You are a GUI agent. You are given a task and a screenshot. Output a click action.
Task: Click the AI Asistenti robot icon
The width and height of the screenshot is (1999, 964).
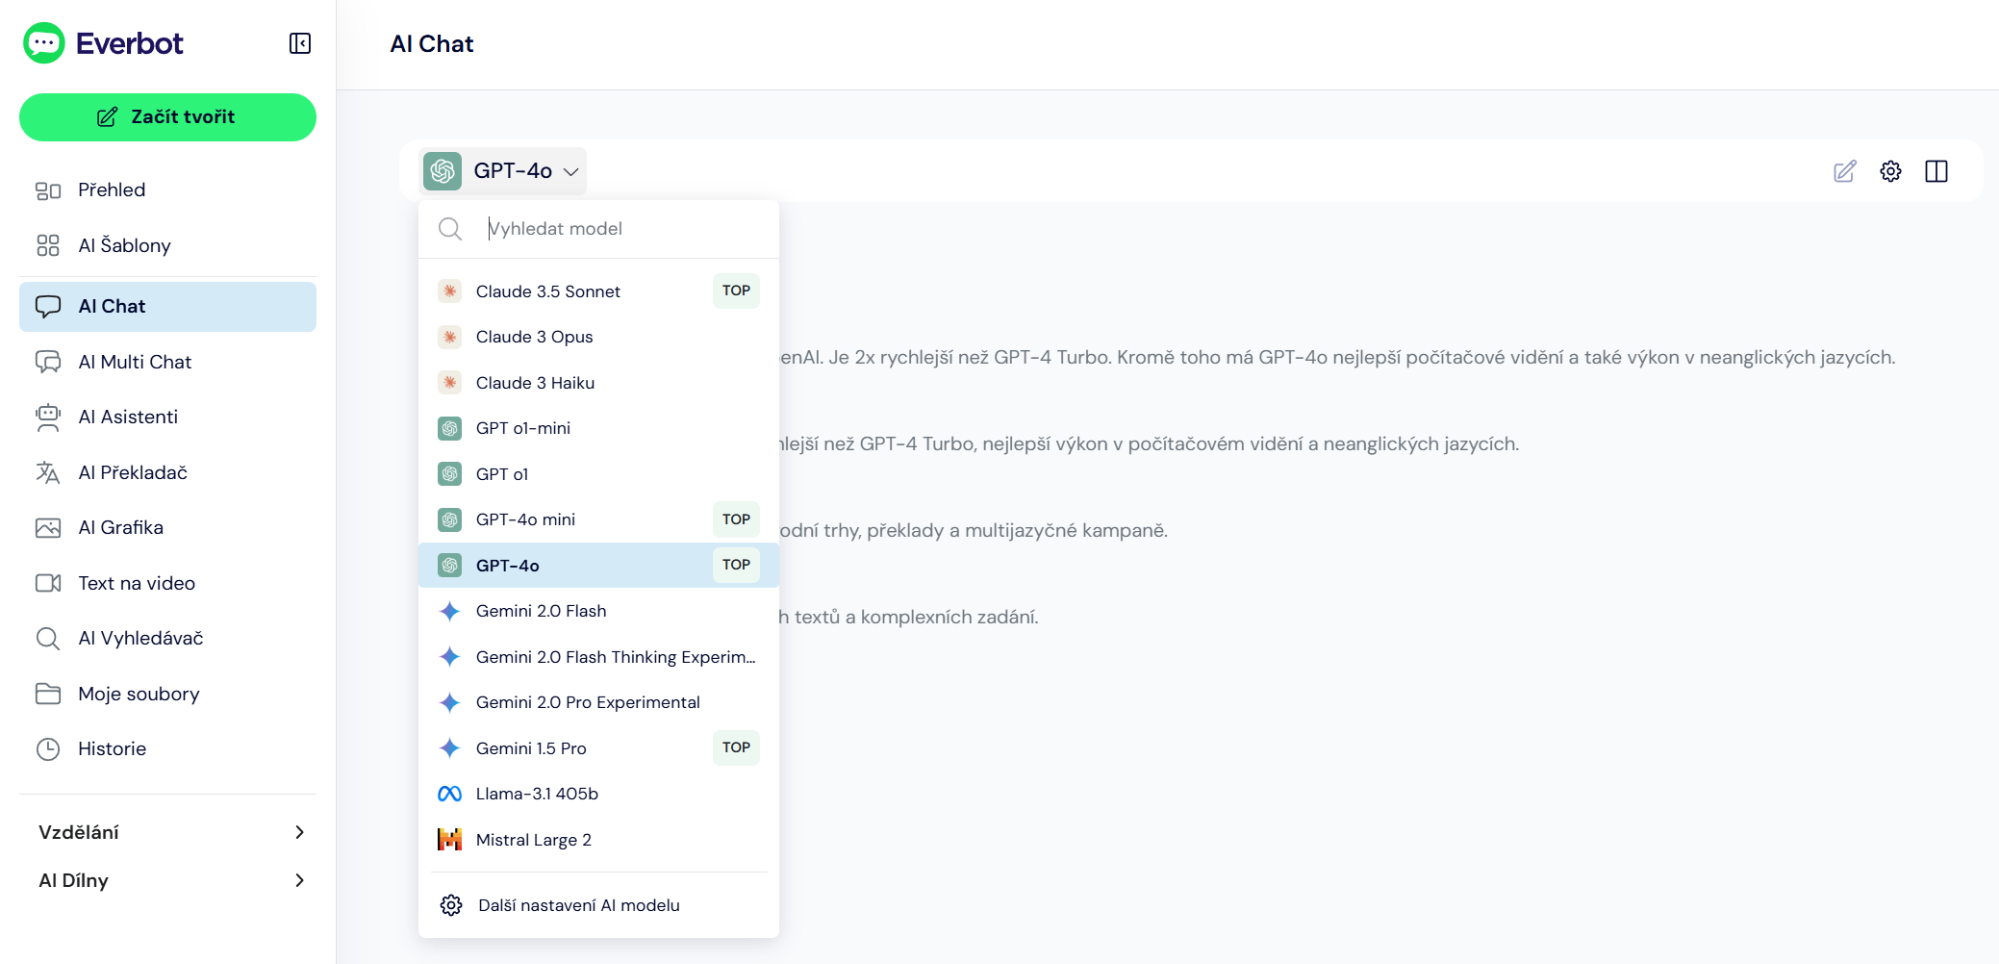[48, 417]
